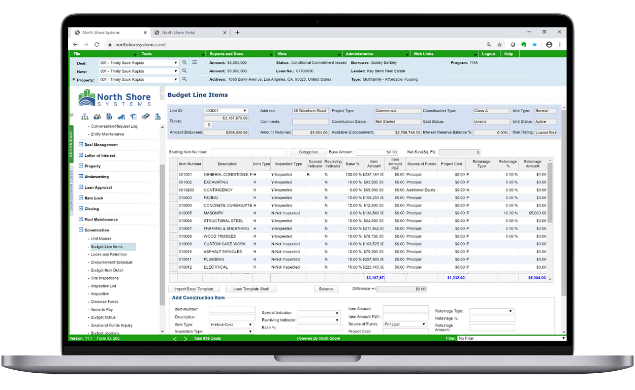This screenshot has height=390, width=635.
Task: Click the browser reload icon
Action: click(x=97, y=45)
